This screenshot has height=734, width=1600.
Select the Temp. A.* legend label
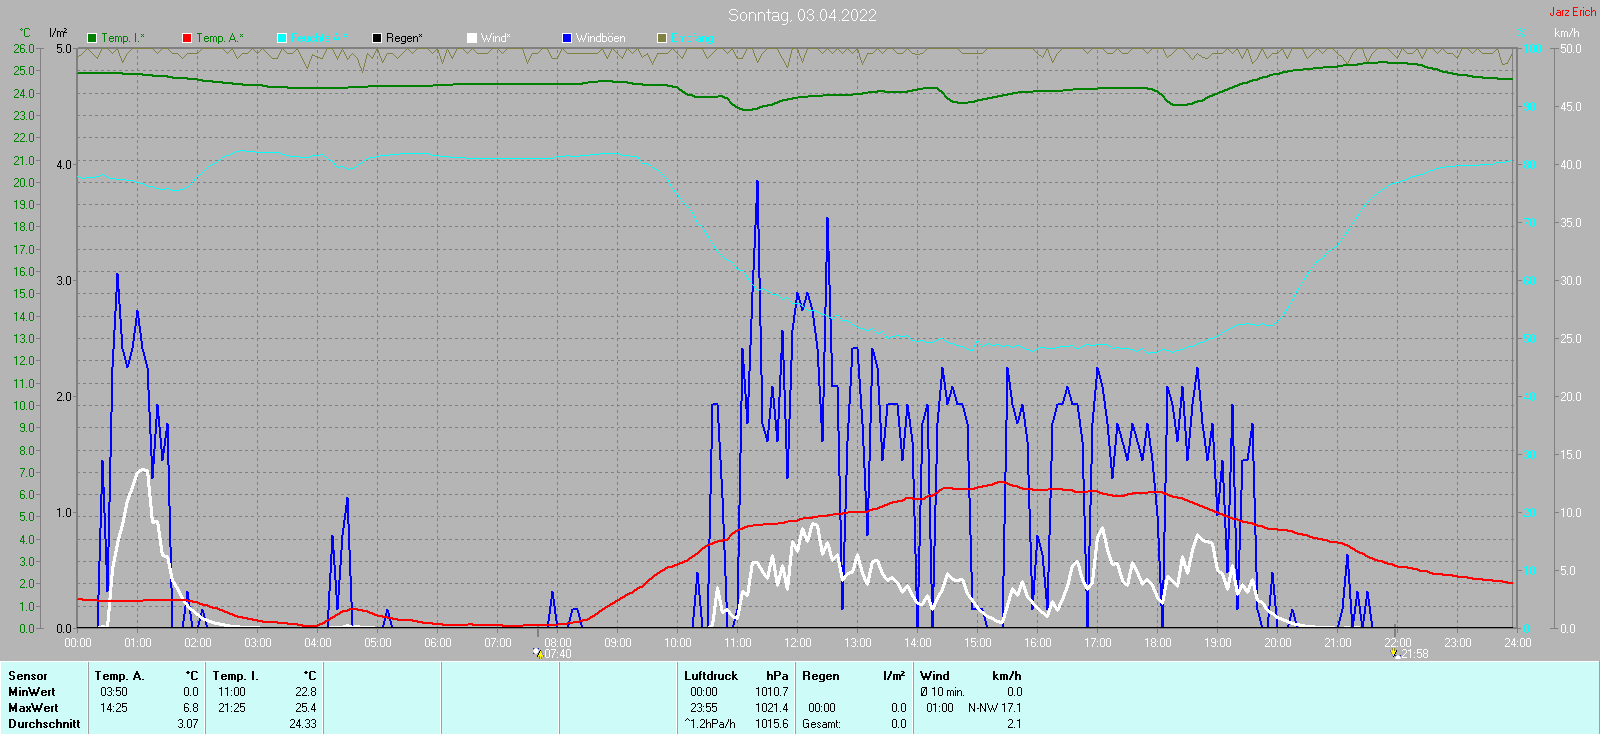point(219,38)
